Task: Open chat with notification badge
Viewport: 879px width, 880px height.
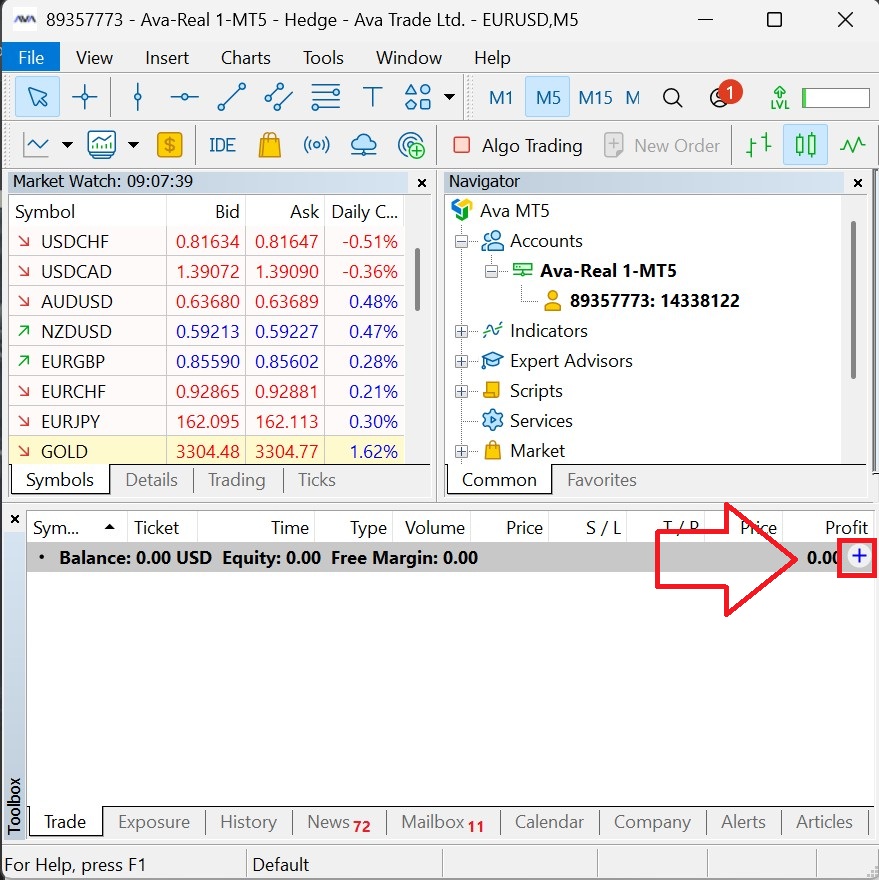Action: (724, 94)
